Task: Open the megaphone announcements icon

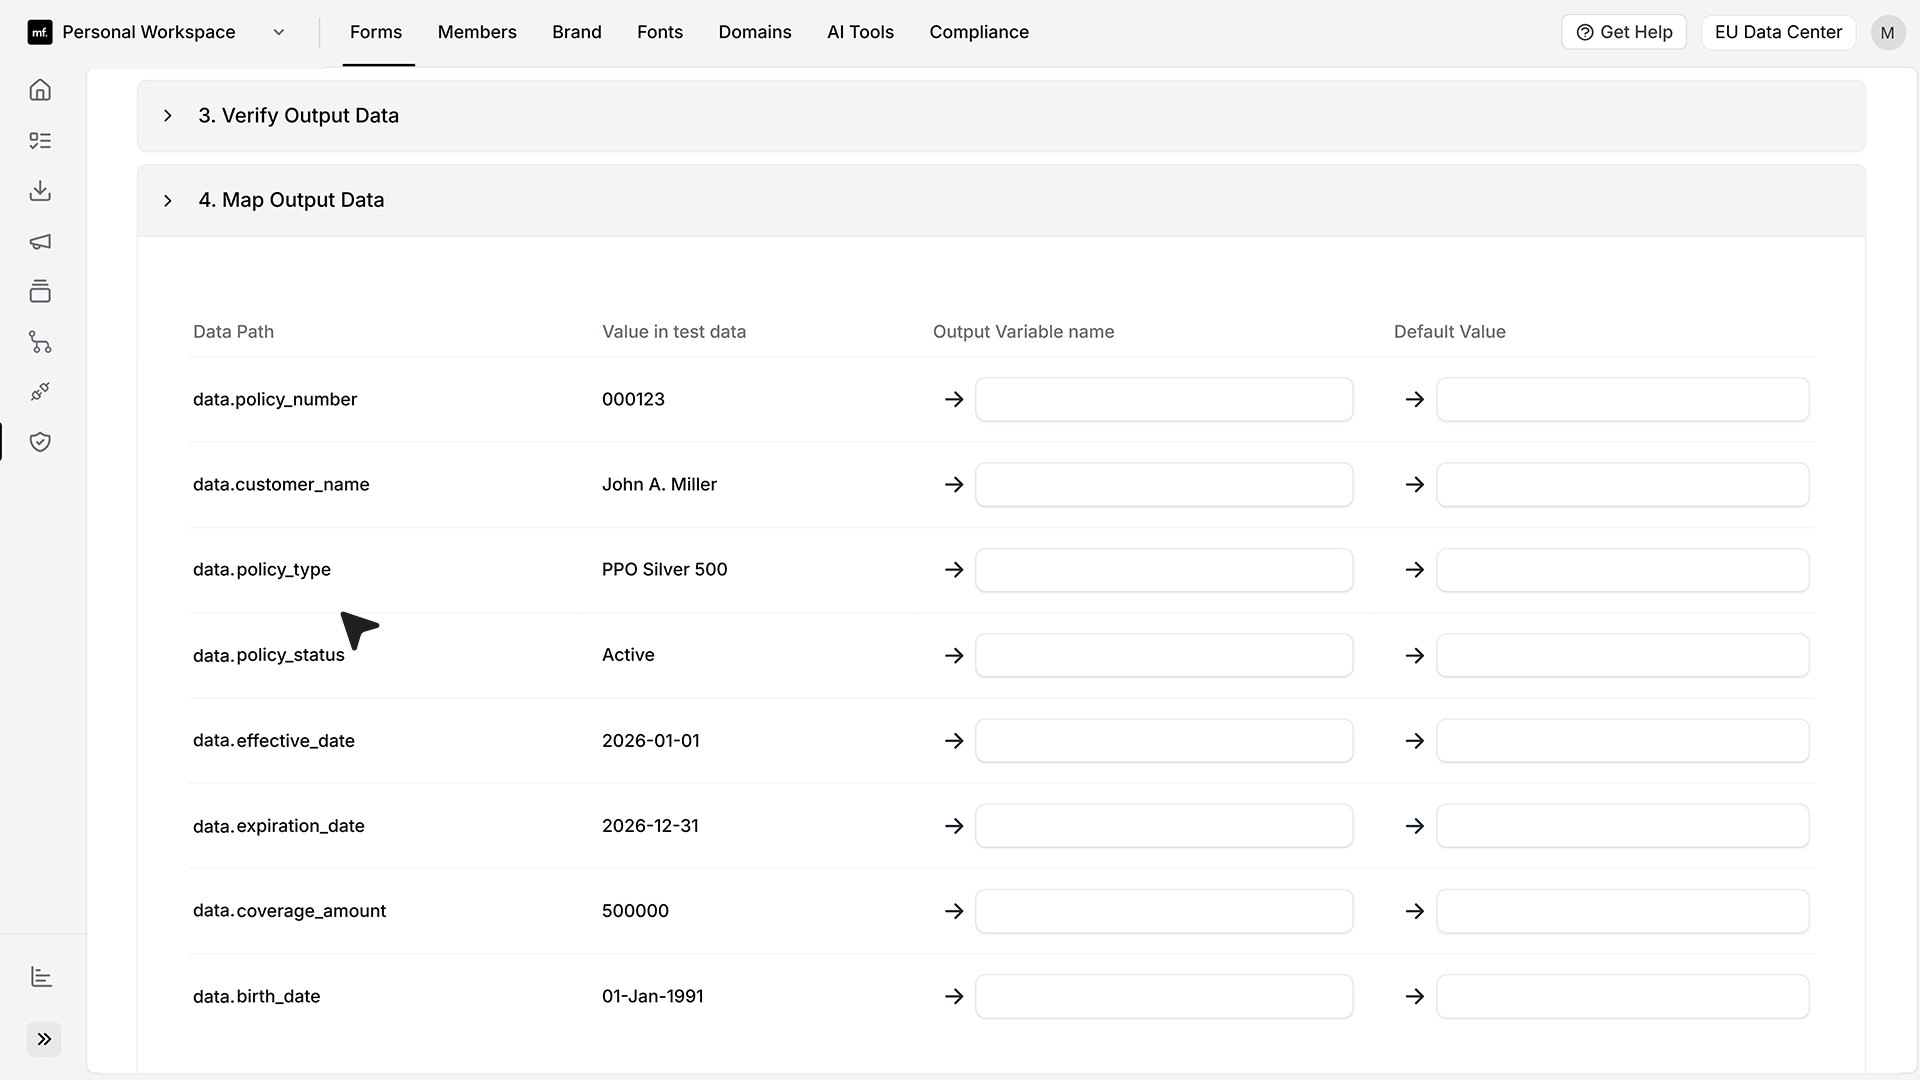Action: [x=40, y=242]
